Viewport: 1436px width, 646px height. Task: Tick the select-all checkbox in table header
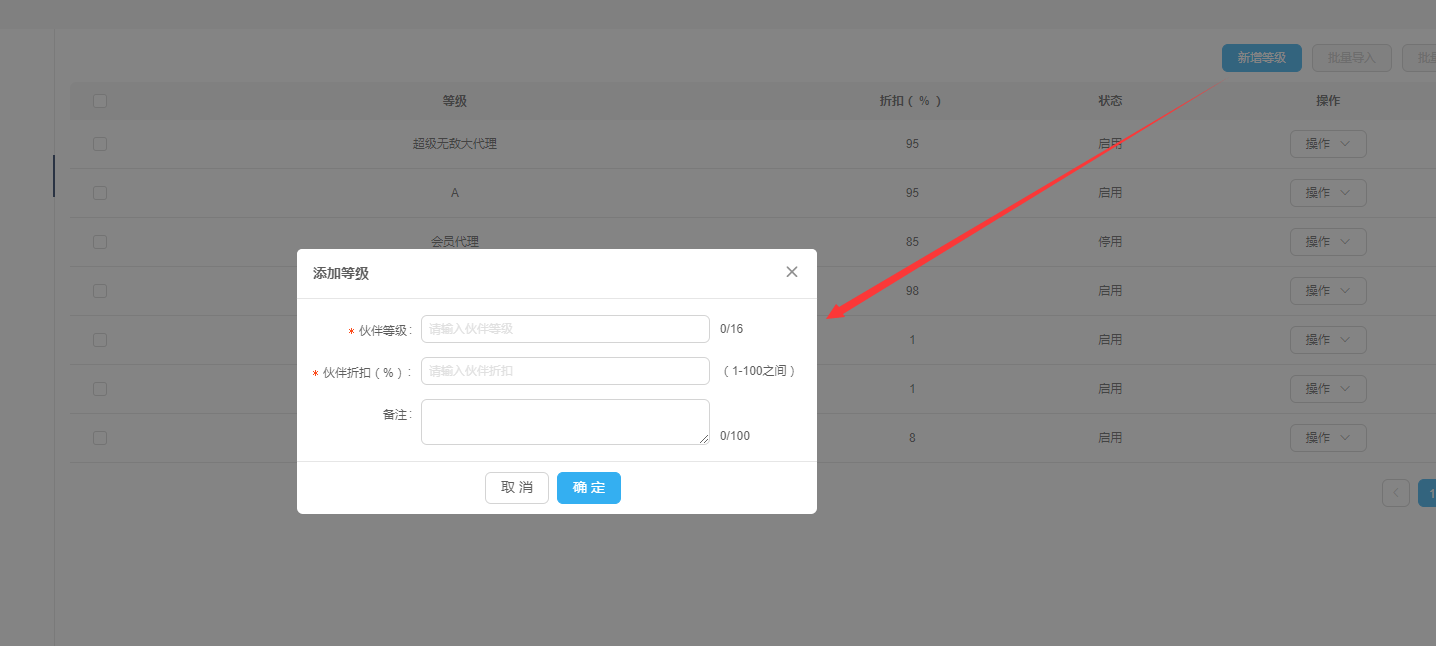point(100,101)
